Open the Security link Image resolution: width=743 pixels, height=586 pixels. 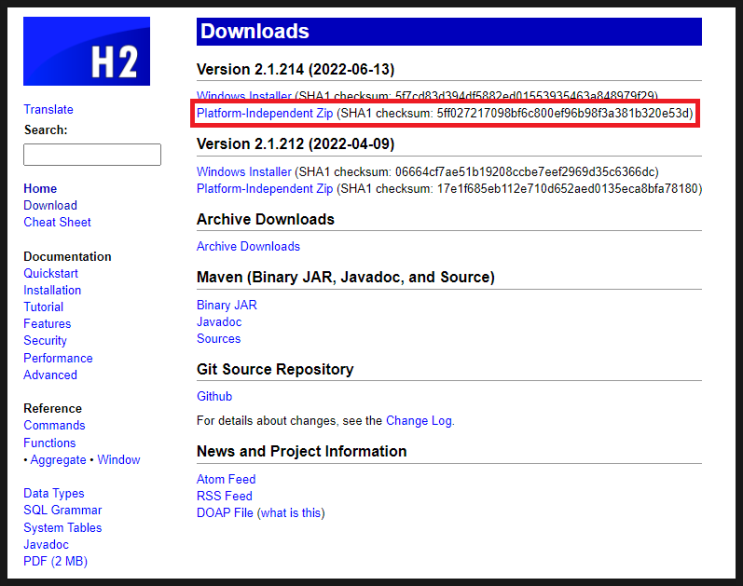45,341
